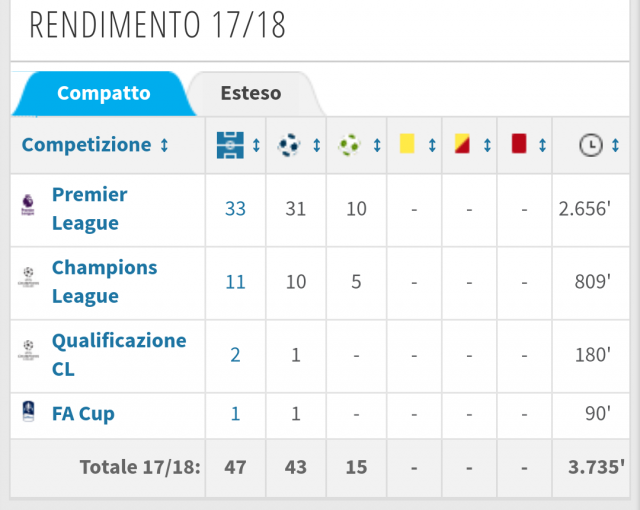Open the Qualificazione CL link
Image resolution: width=640 pixels, height=510 pixels.
(118, 354)
